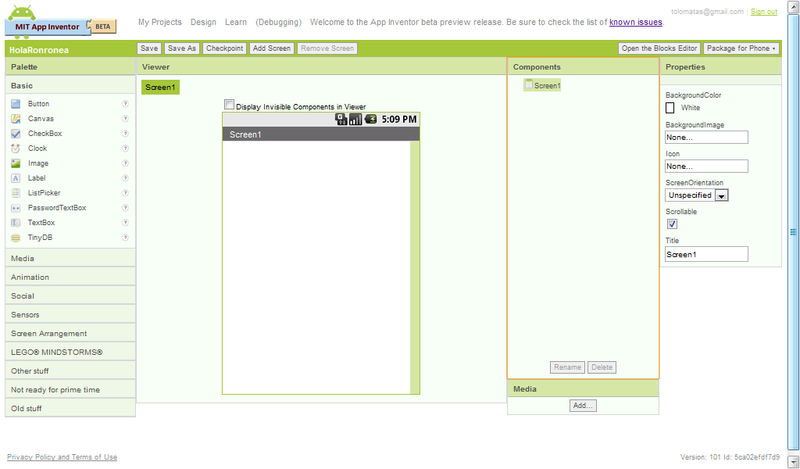Open the known issues link
800x469 pixels.
click(x=636, y=22)
